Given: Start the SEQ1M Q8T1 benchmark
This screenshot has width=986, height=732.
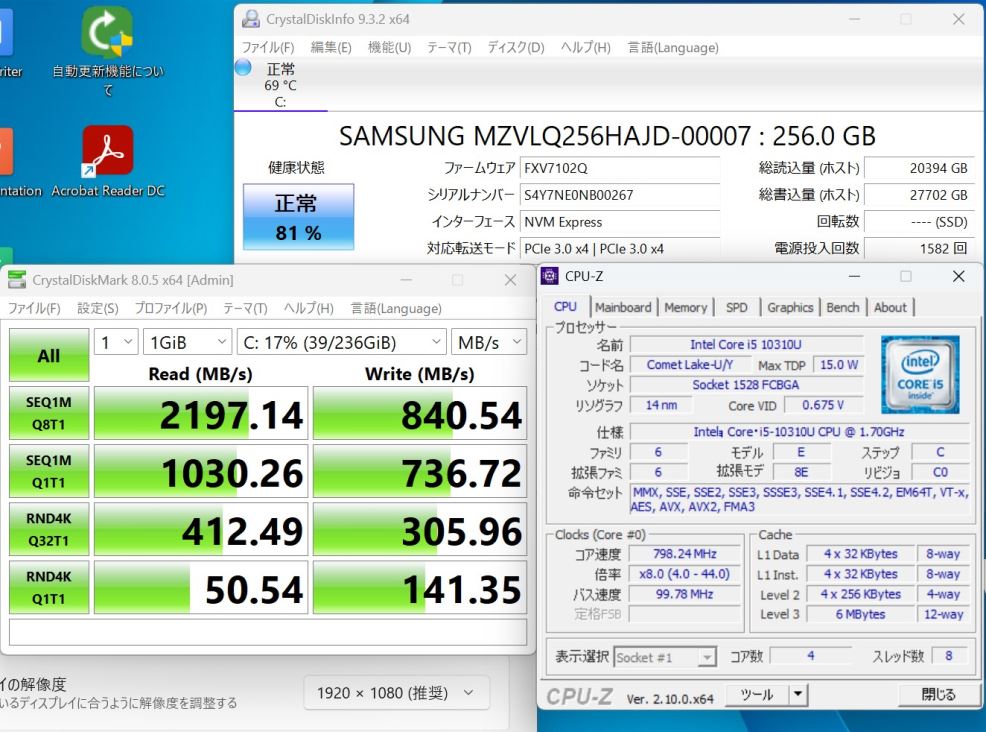Looking at the screenshot, I should coord(48,414).
